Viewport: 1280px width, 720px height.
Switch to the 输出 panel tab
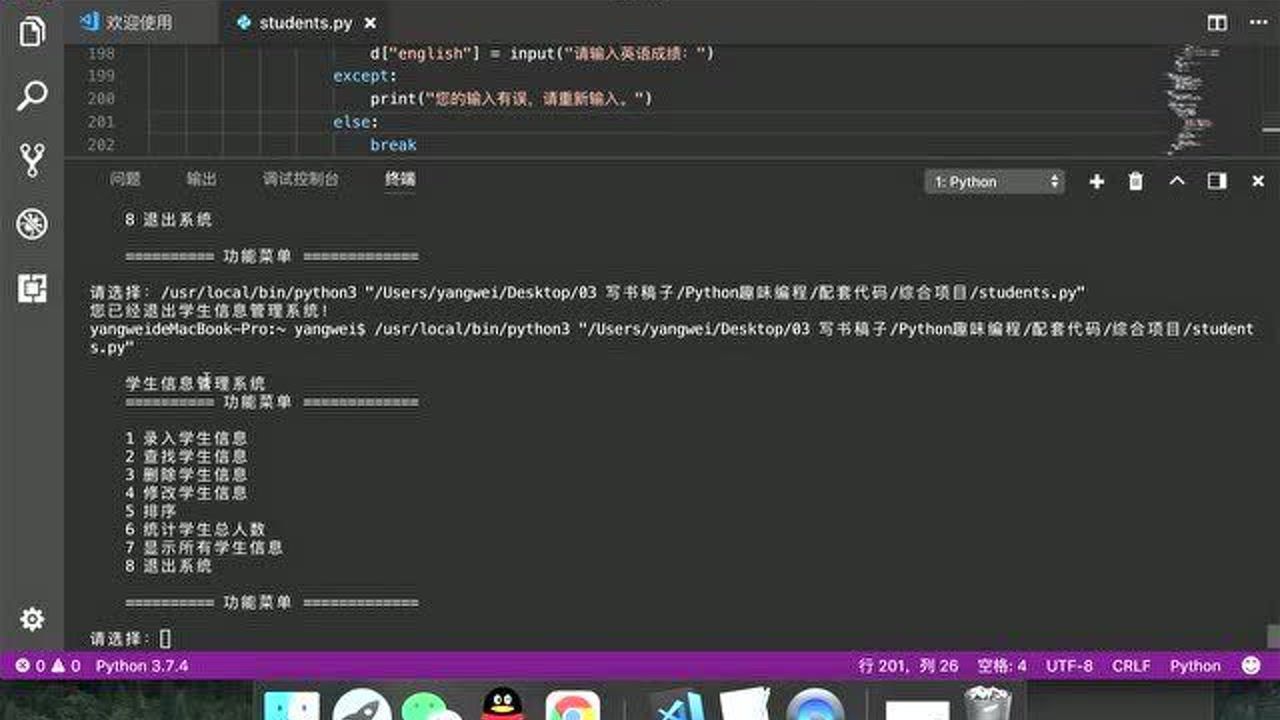point(201,180)
